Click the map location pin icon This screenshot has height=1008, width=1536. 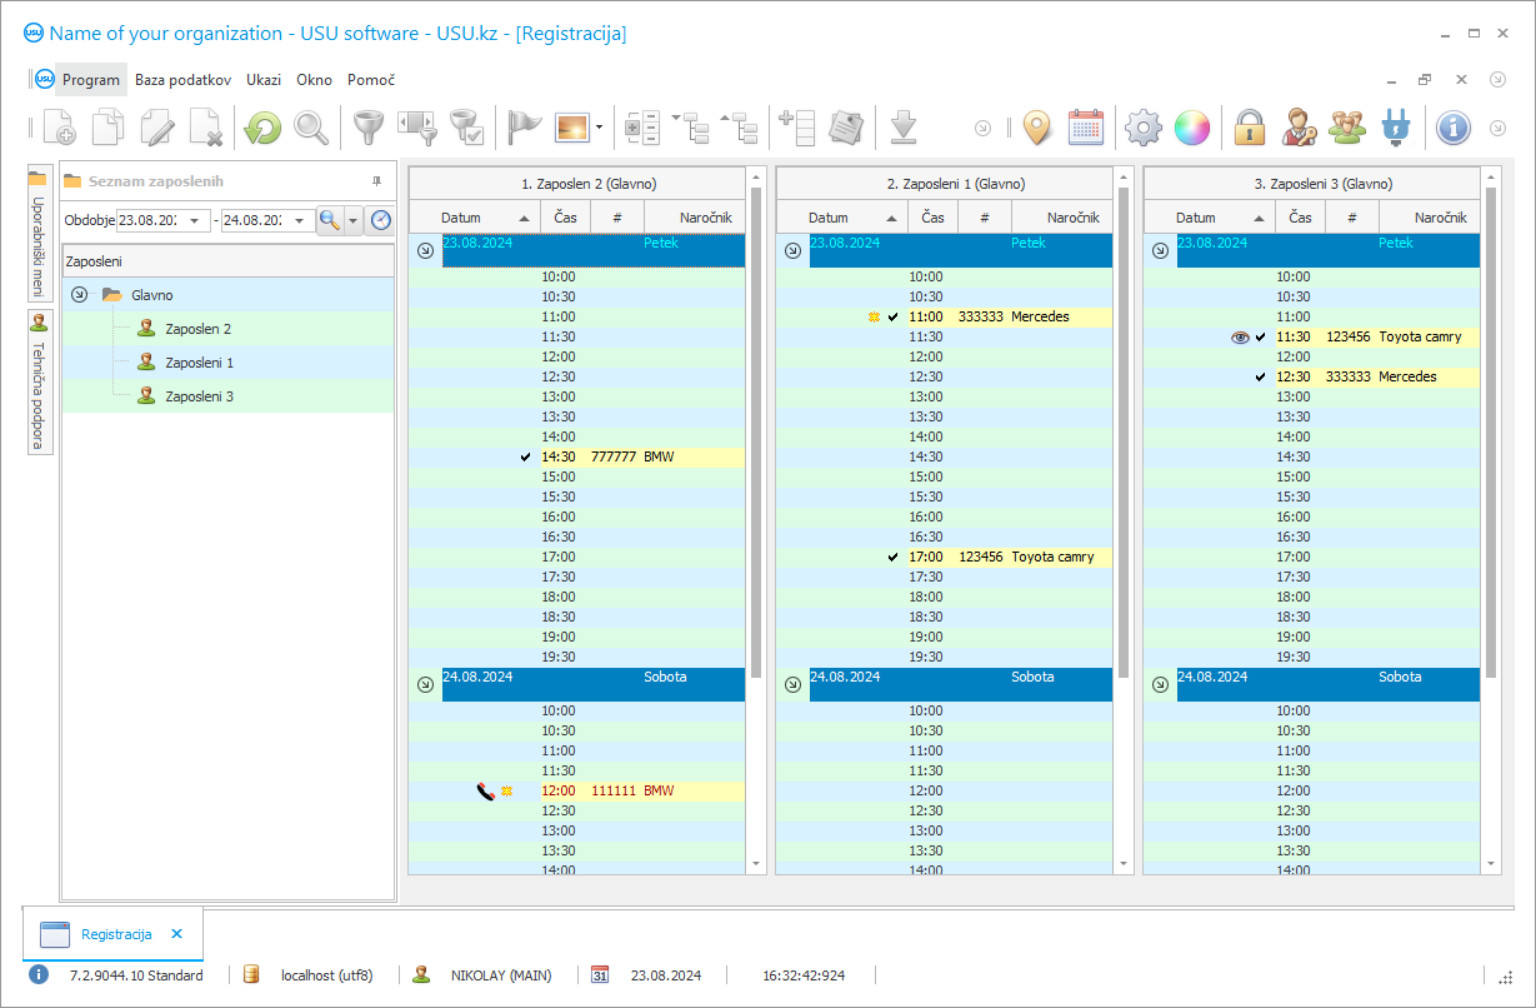click(1037, 128)
